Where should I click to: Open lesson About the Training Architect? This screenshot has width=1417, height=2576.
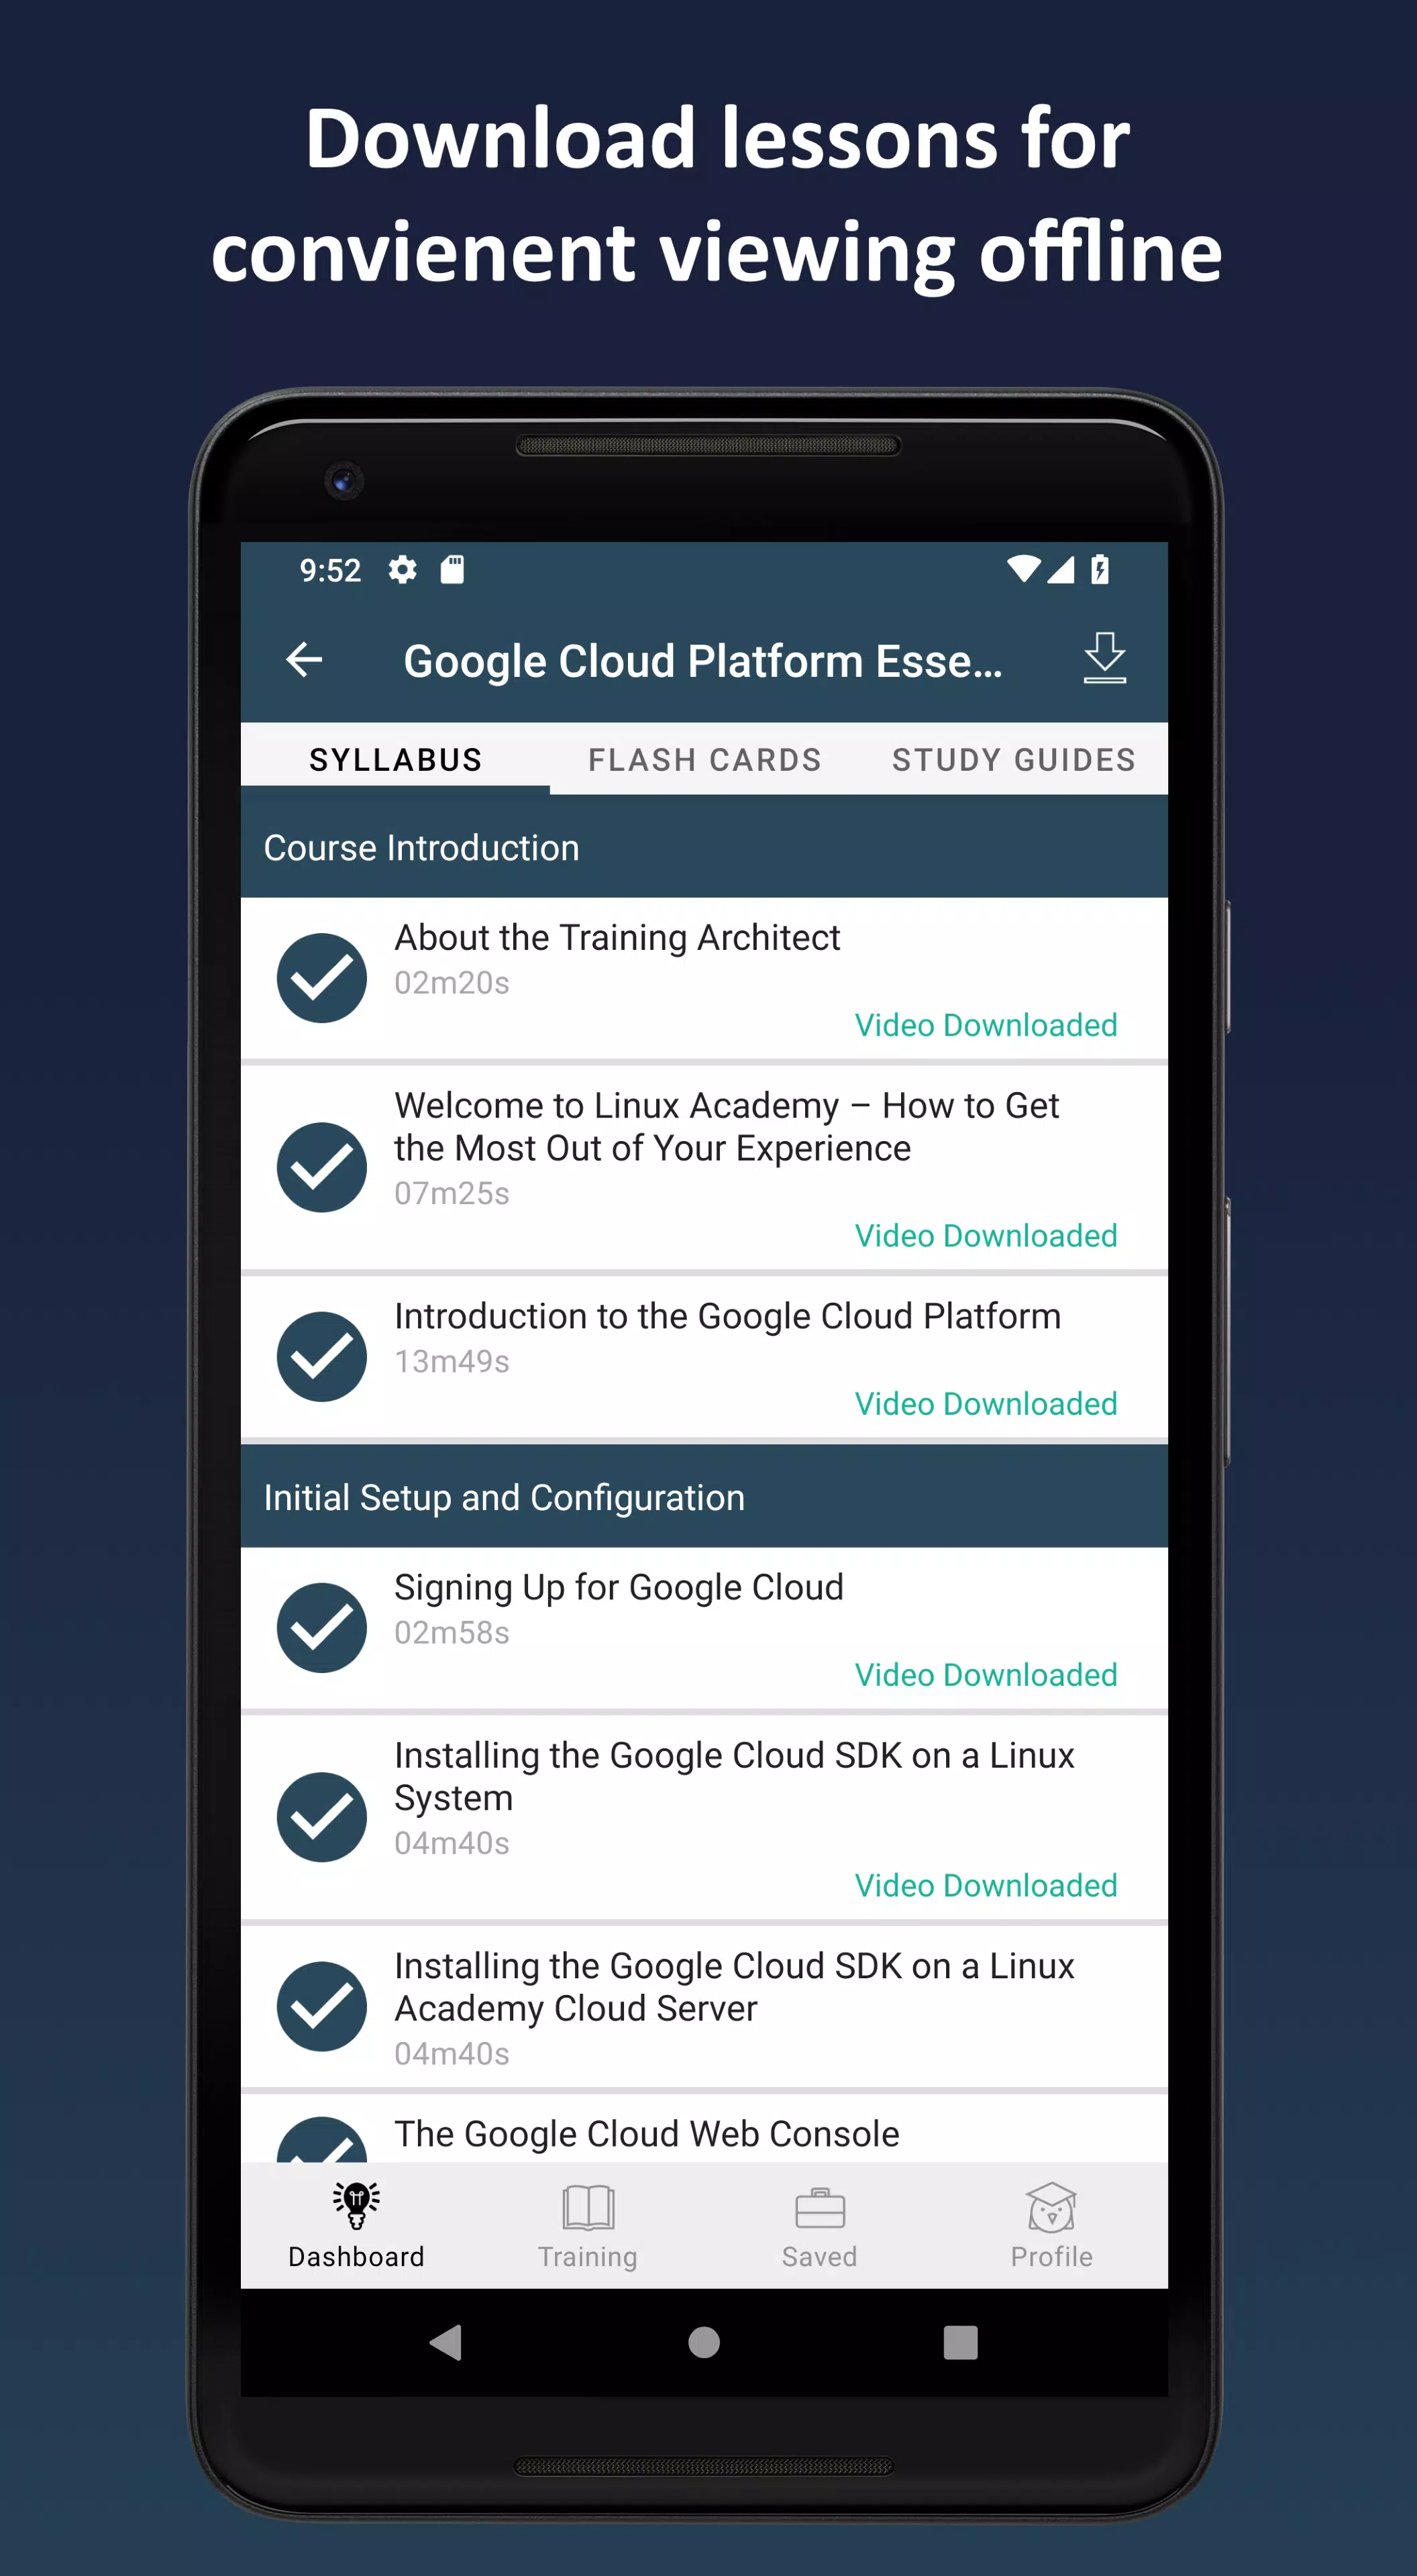click(x=704, y=978)
